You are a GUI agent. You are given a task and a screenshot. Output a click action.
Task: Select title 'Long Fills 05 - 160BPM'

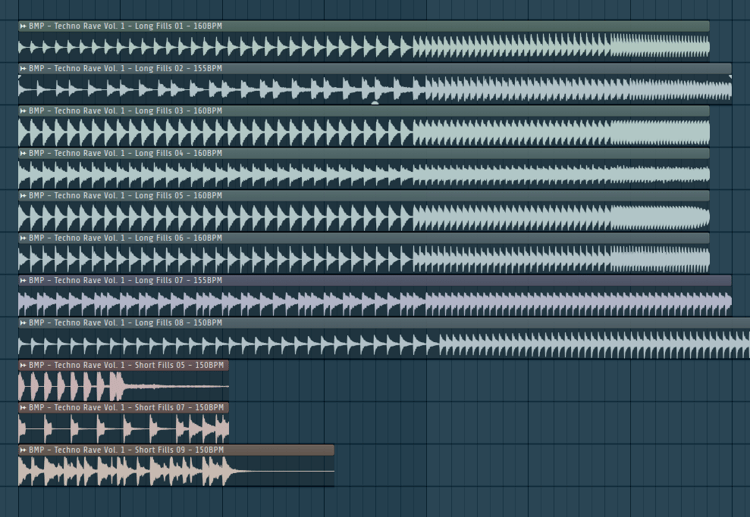[x=178, y=196]
